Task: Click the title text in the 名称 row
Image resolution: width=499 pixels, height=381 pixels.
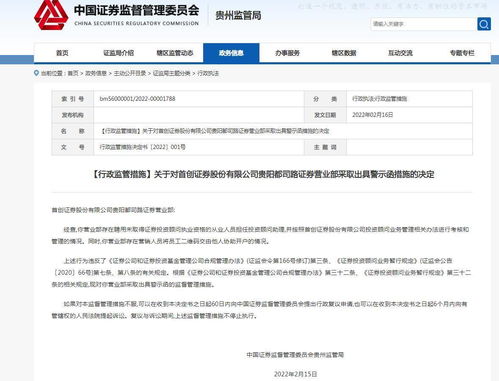Action: tap(215, 131)
